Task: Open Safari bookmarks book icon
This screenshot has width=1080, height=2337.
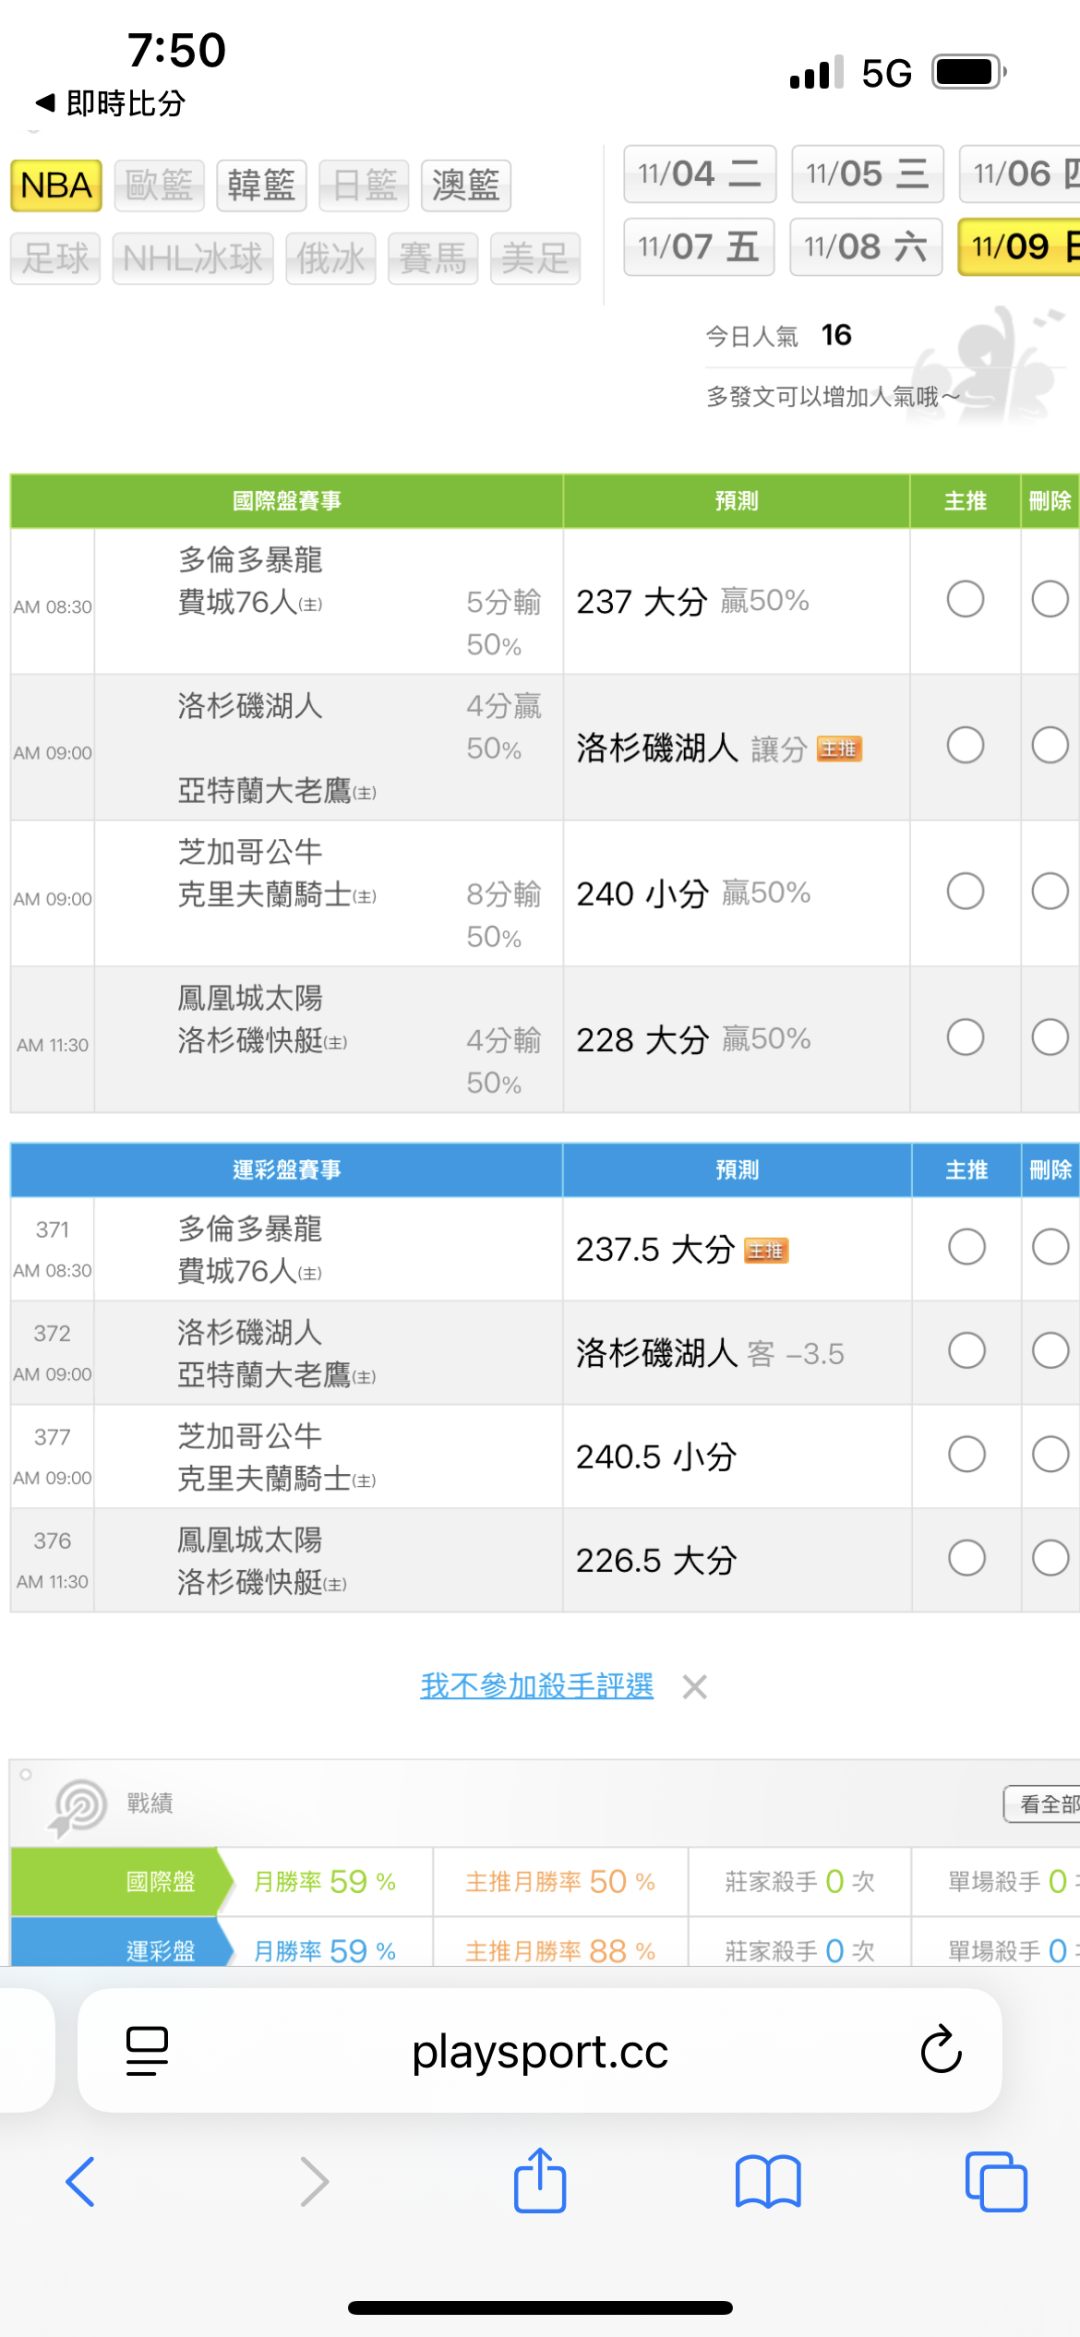Action: point(767,2181)
